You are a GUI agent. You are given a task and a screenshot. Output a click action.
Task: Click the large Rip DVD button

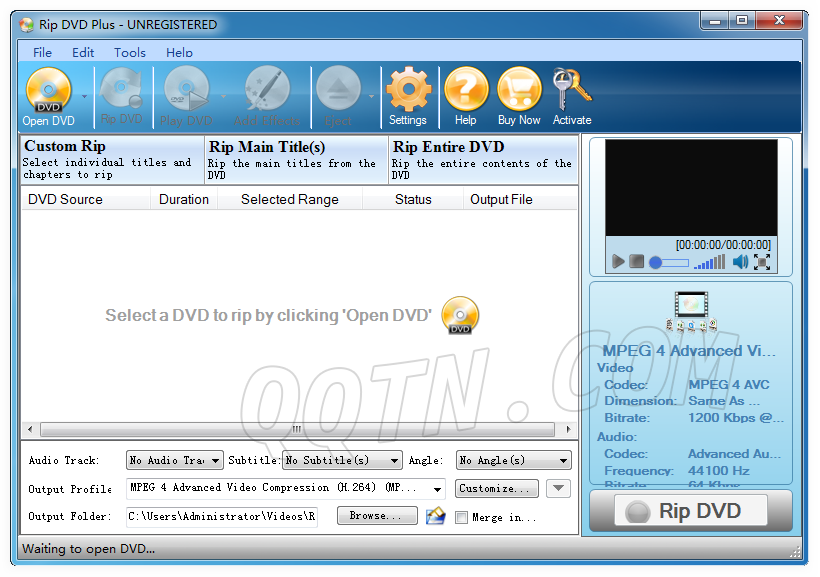(690, 511)
